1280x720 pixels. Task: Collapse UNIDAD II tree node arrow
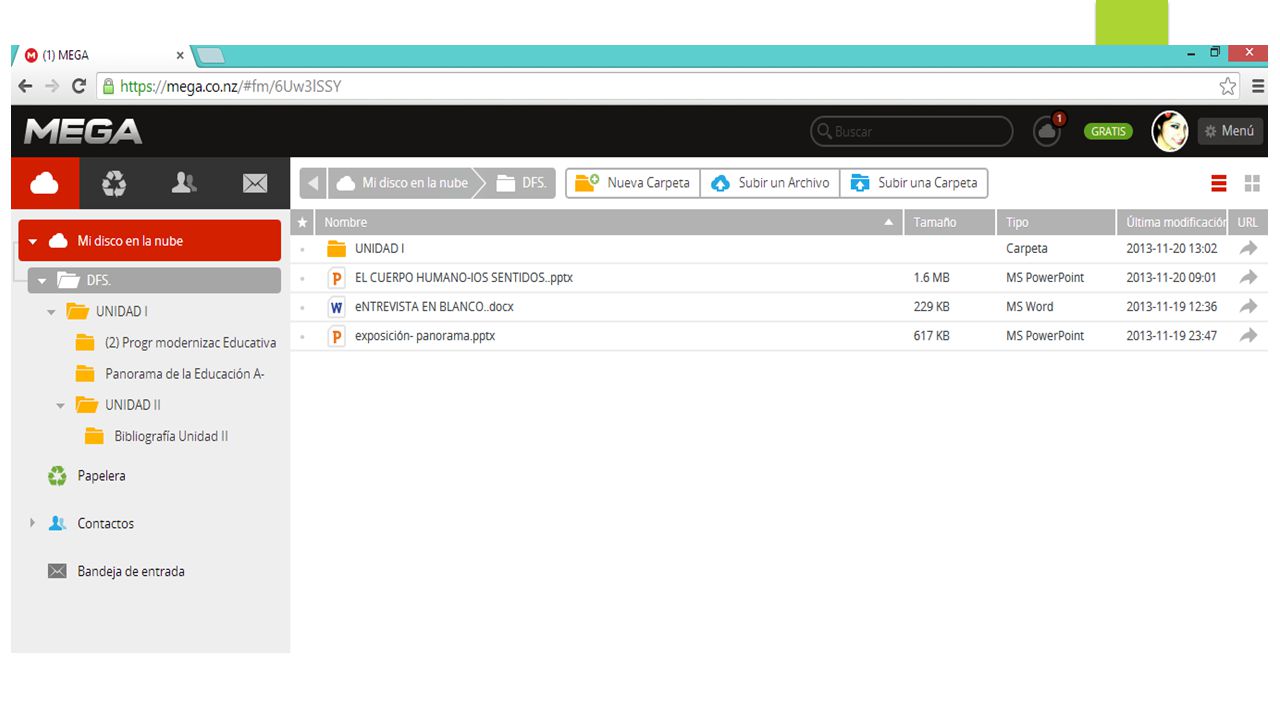click(x=61, y=406)
